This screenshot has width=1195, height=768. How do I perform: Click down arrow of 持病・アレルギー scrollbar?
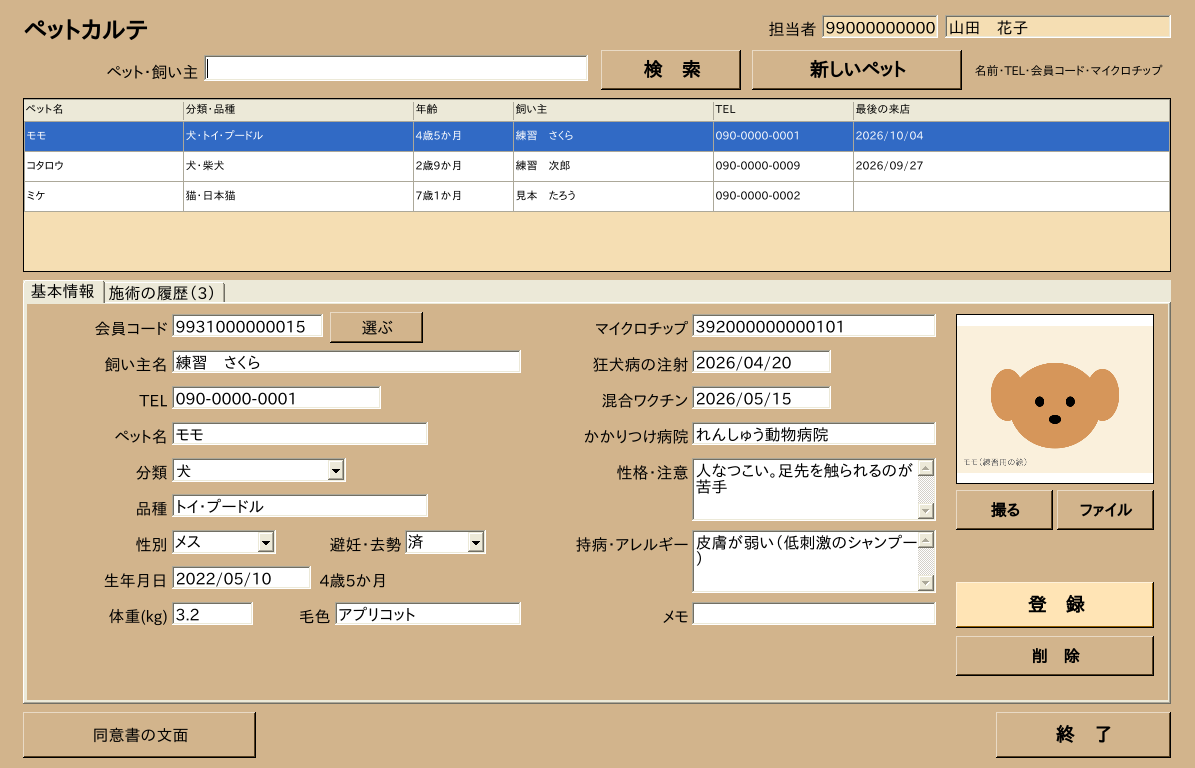point(926,583)
